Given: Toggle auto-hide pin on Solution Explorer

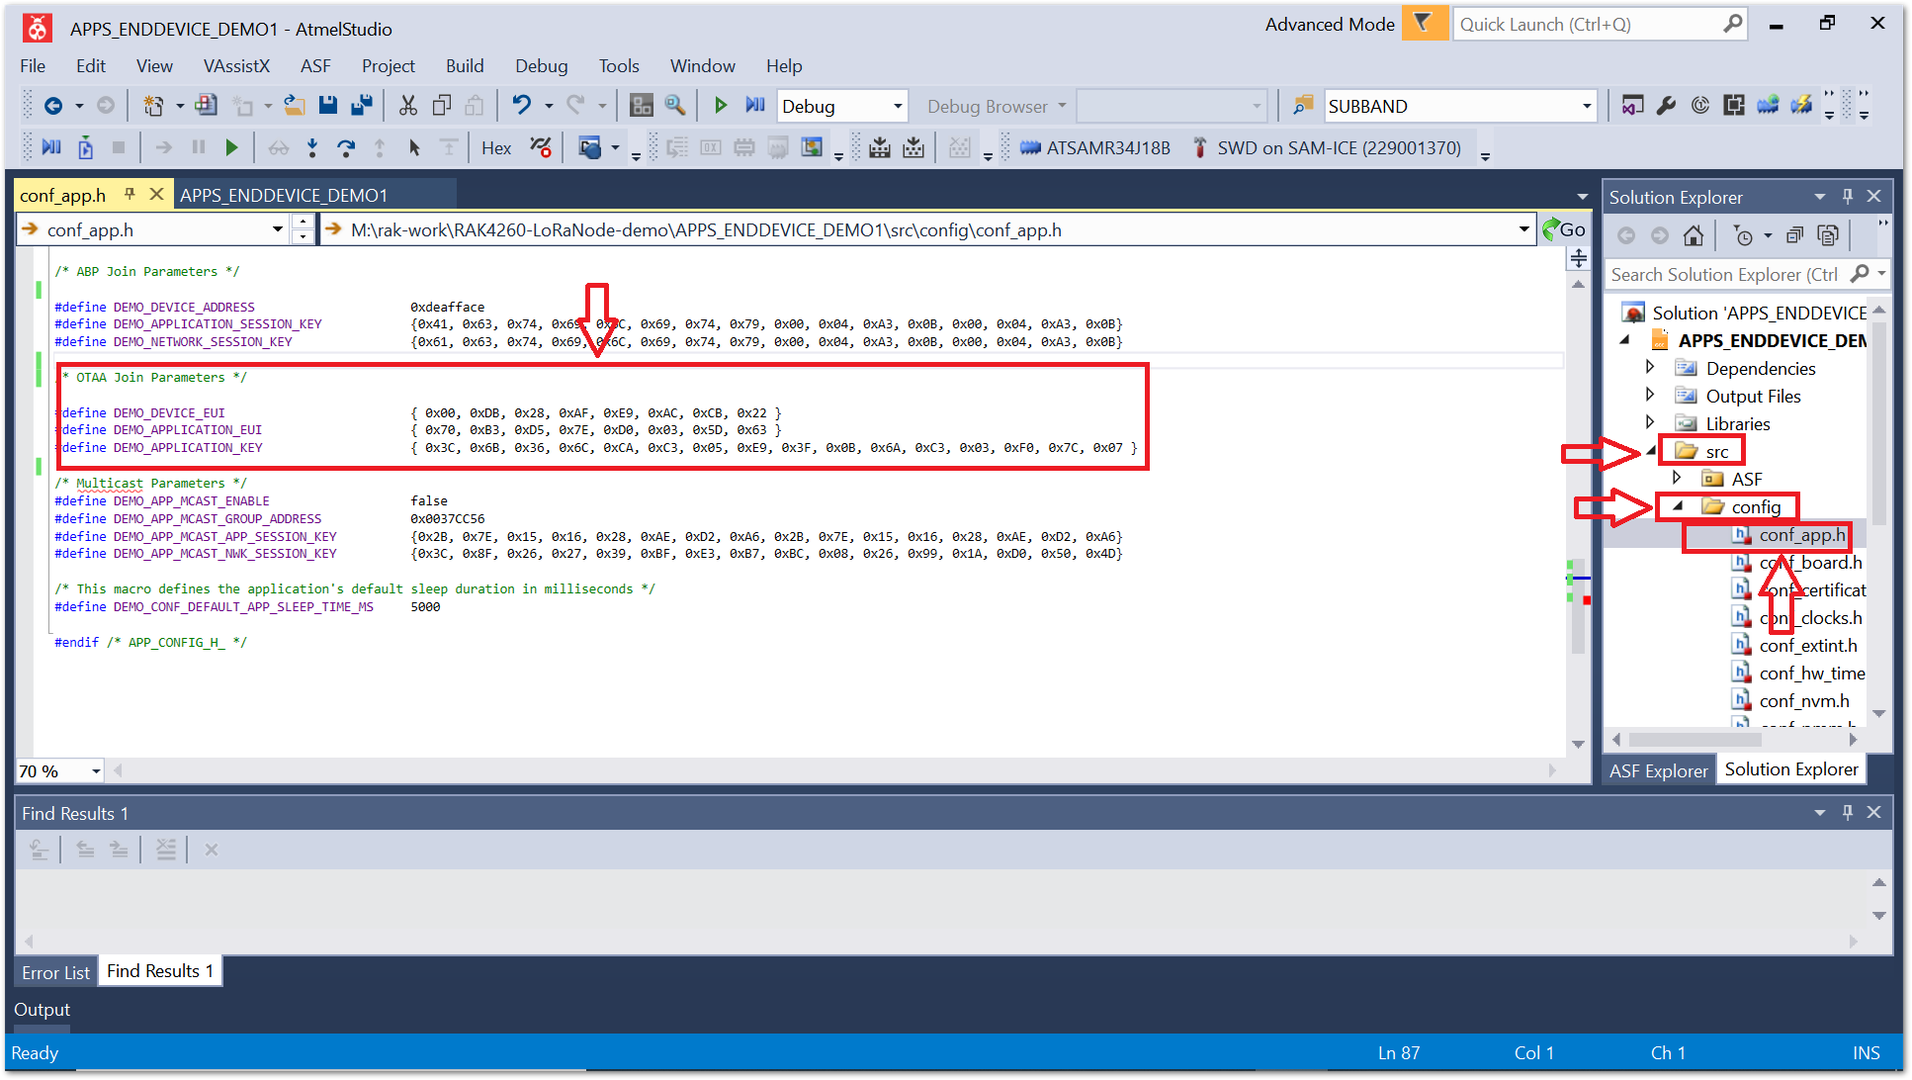Looking at the screenshot, I should (1847, 197).
